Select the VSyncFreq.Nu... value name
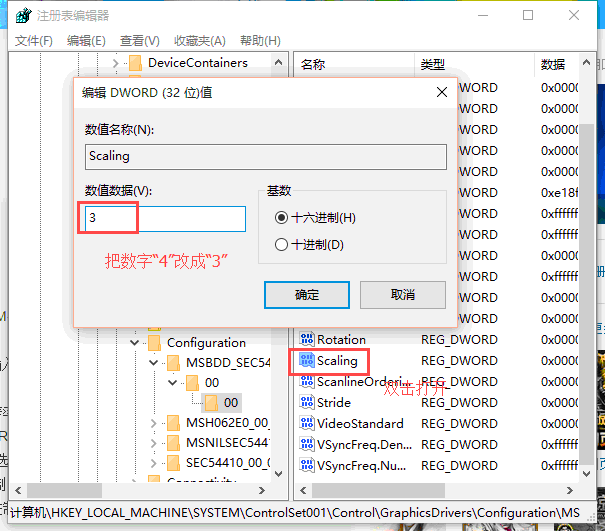The image size is (605, 531). pos(362,465)
